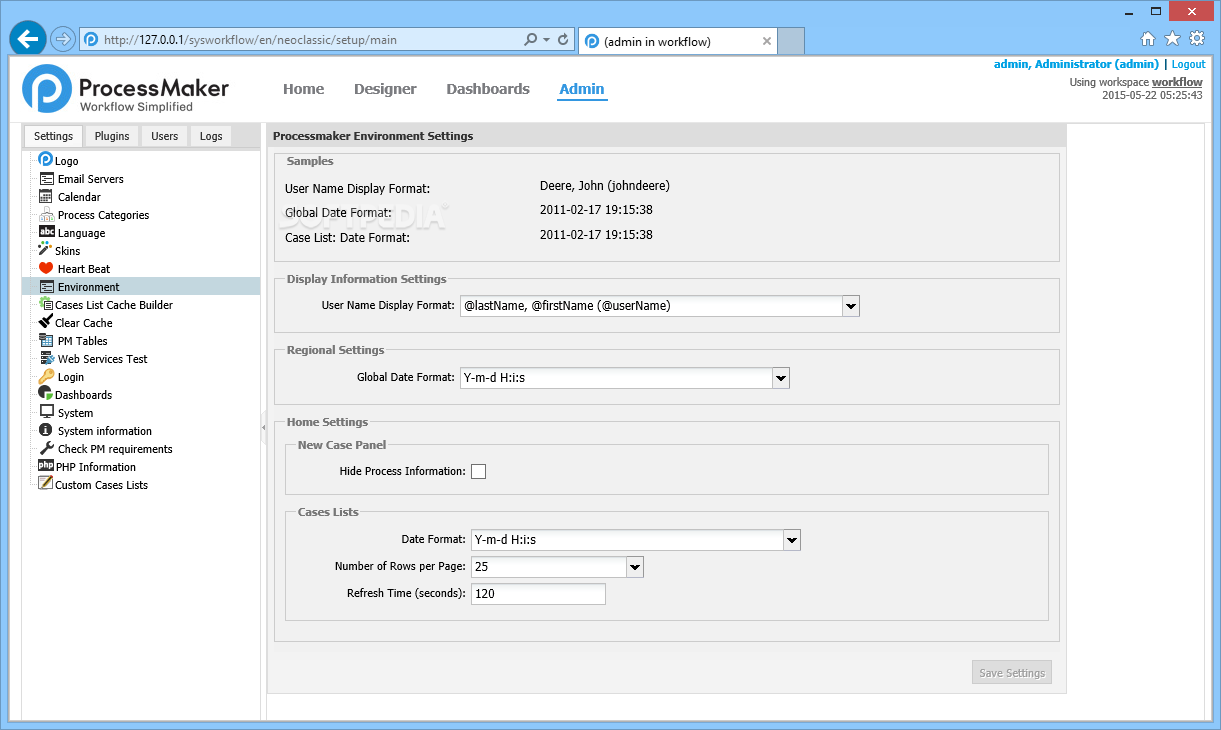This screenshot has width=1221, height=730.
Task: Close the (admin in workflow) browser tab
Action: click(x=767, y=41)
